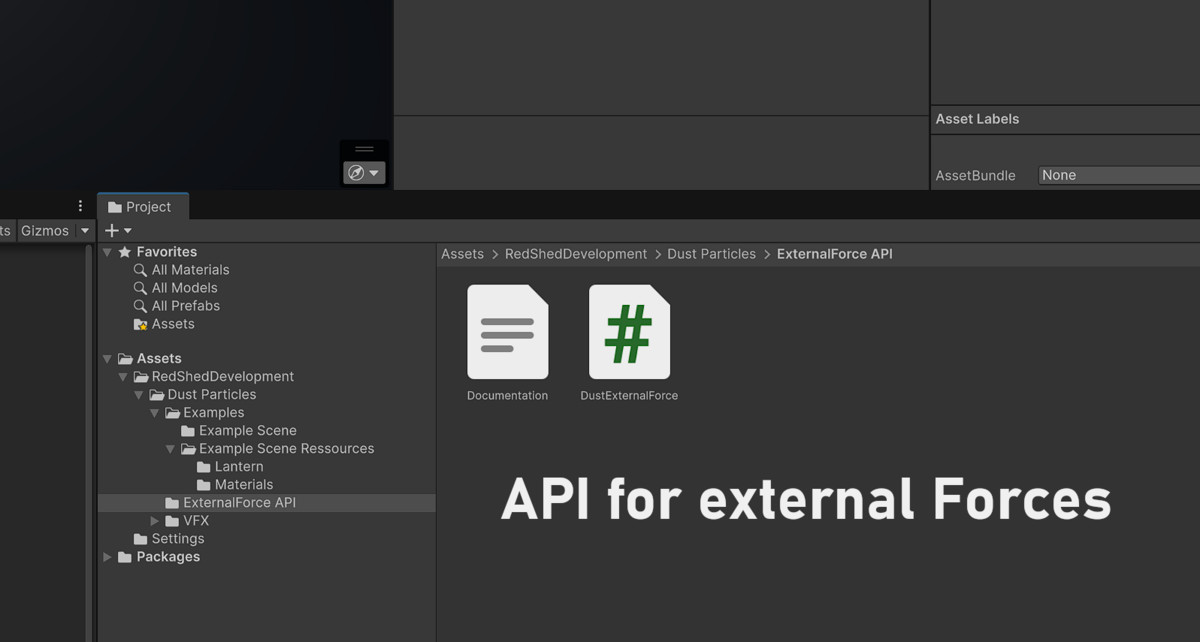Select the Dust Particles folder in the tree
This screenshot has width=1200, height=642.
pos(212,394)
